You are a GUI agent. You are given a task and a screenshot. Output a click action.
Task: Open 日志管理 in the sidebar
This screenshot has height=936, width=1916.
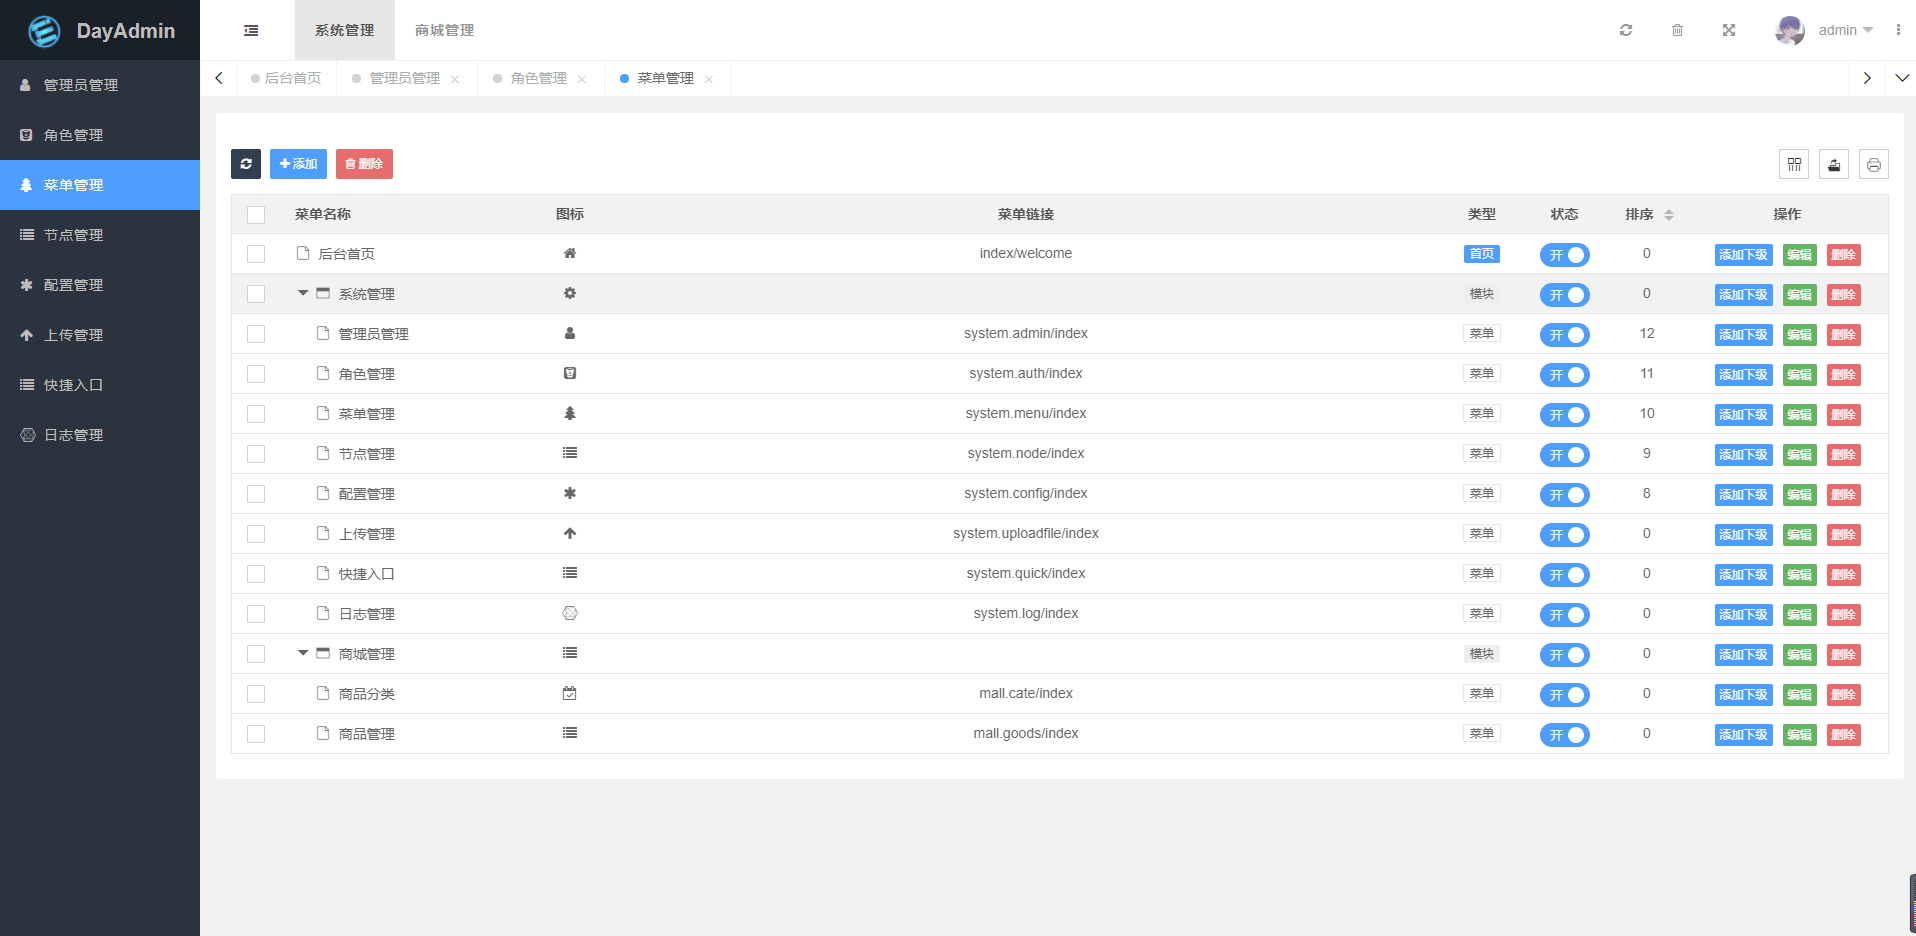tap(100, 435)
